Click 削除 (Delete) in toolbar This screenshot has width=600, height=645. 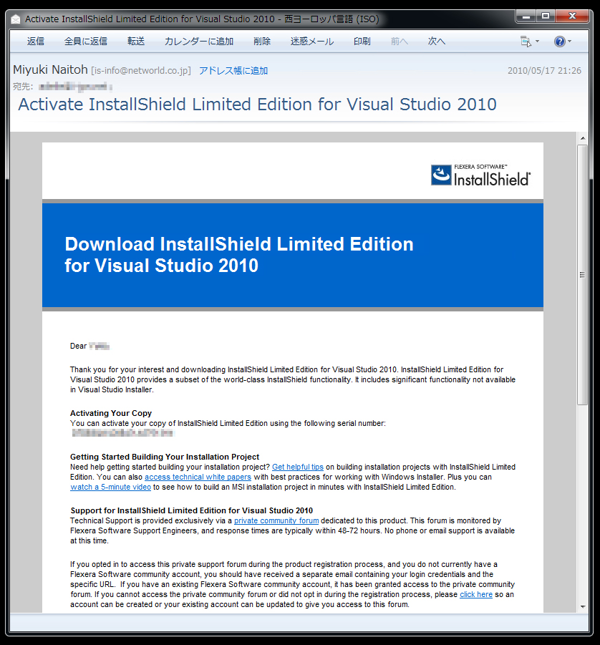pos(262,41)
